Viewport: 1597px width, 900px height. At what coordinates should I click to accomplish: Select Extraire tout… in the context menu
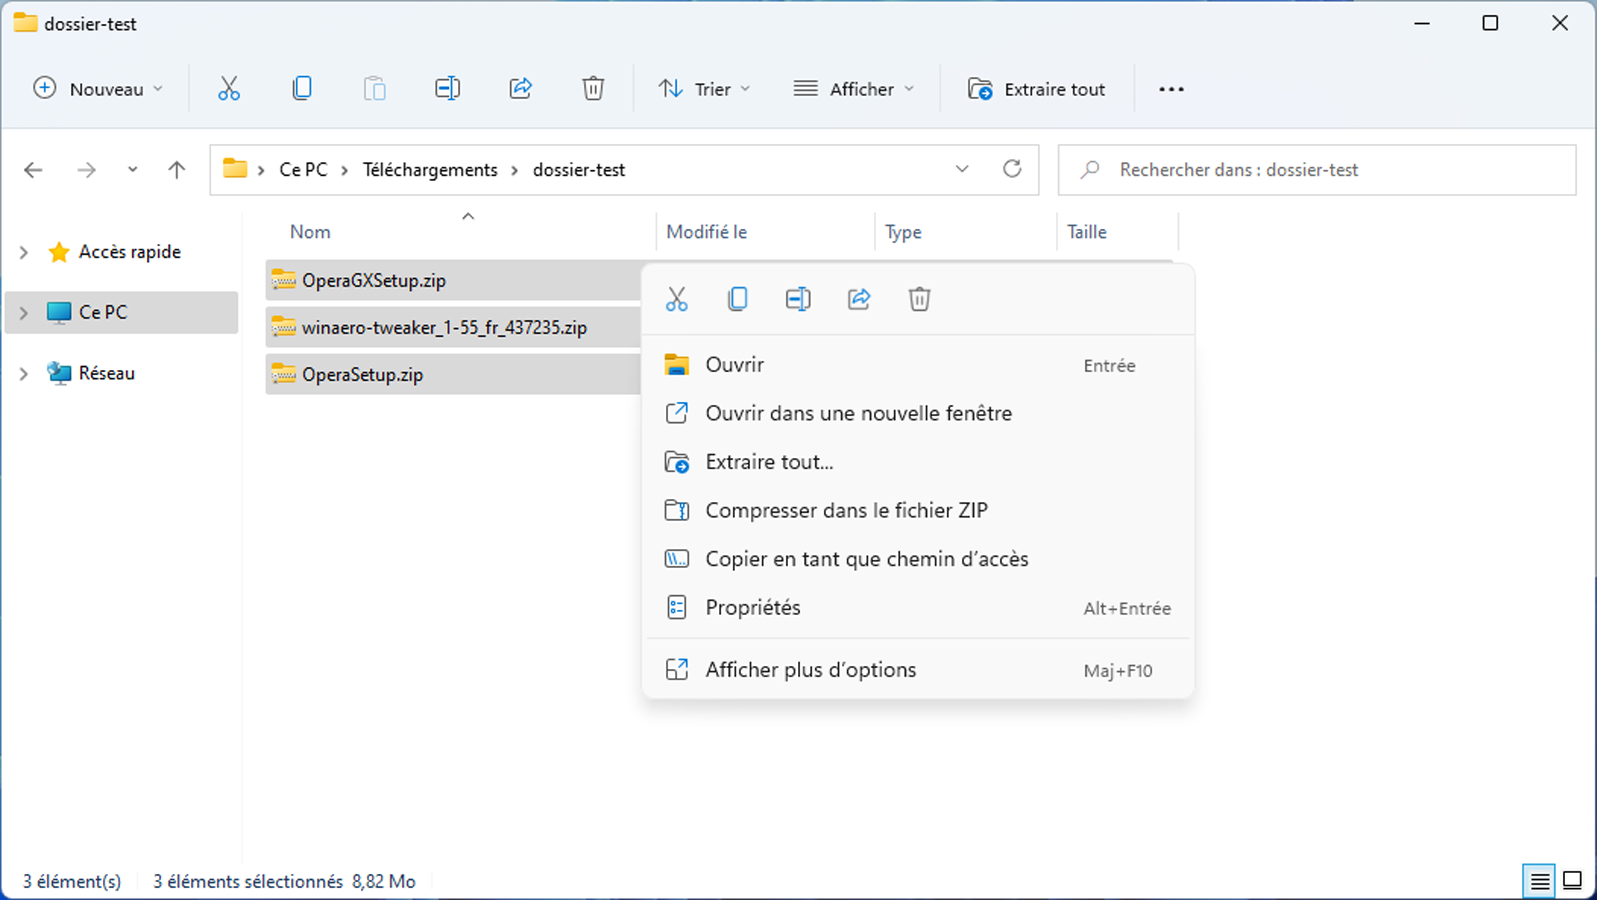click(769, 462)
